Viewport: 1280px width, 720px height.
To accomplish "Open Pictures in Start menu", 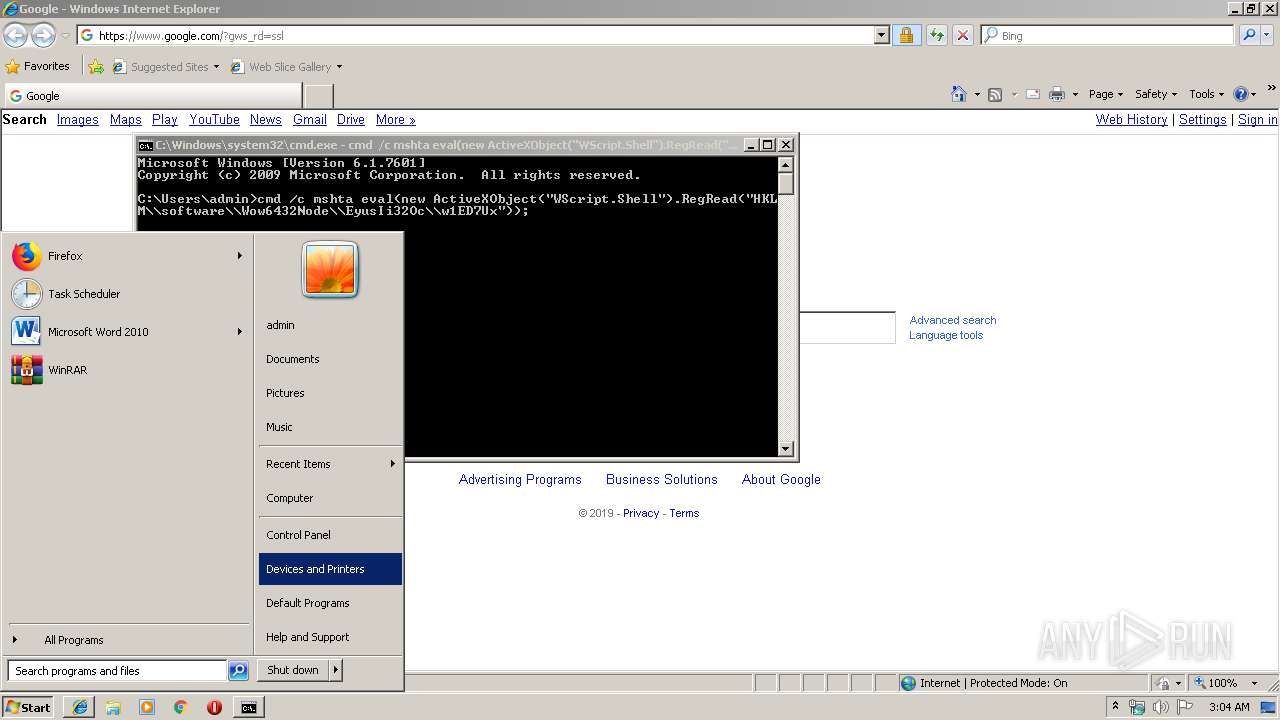I will tap(330, 393).
